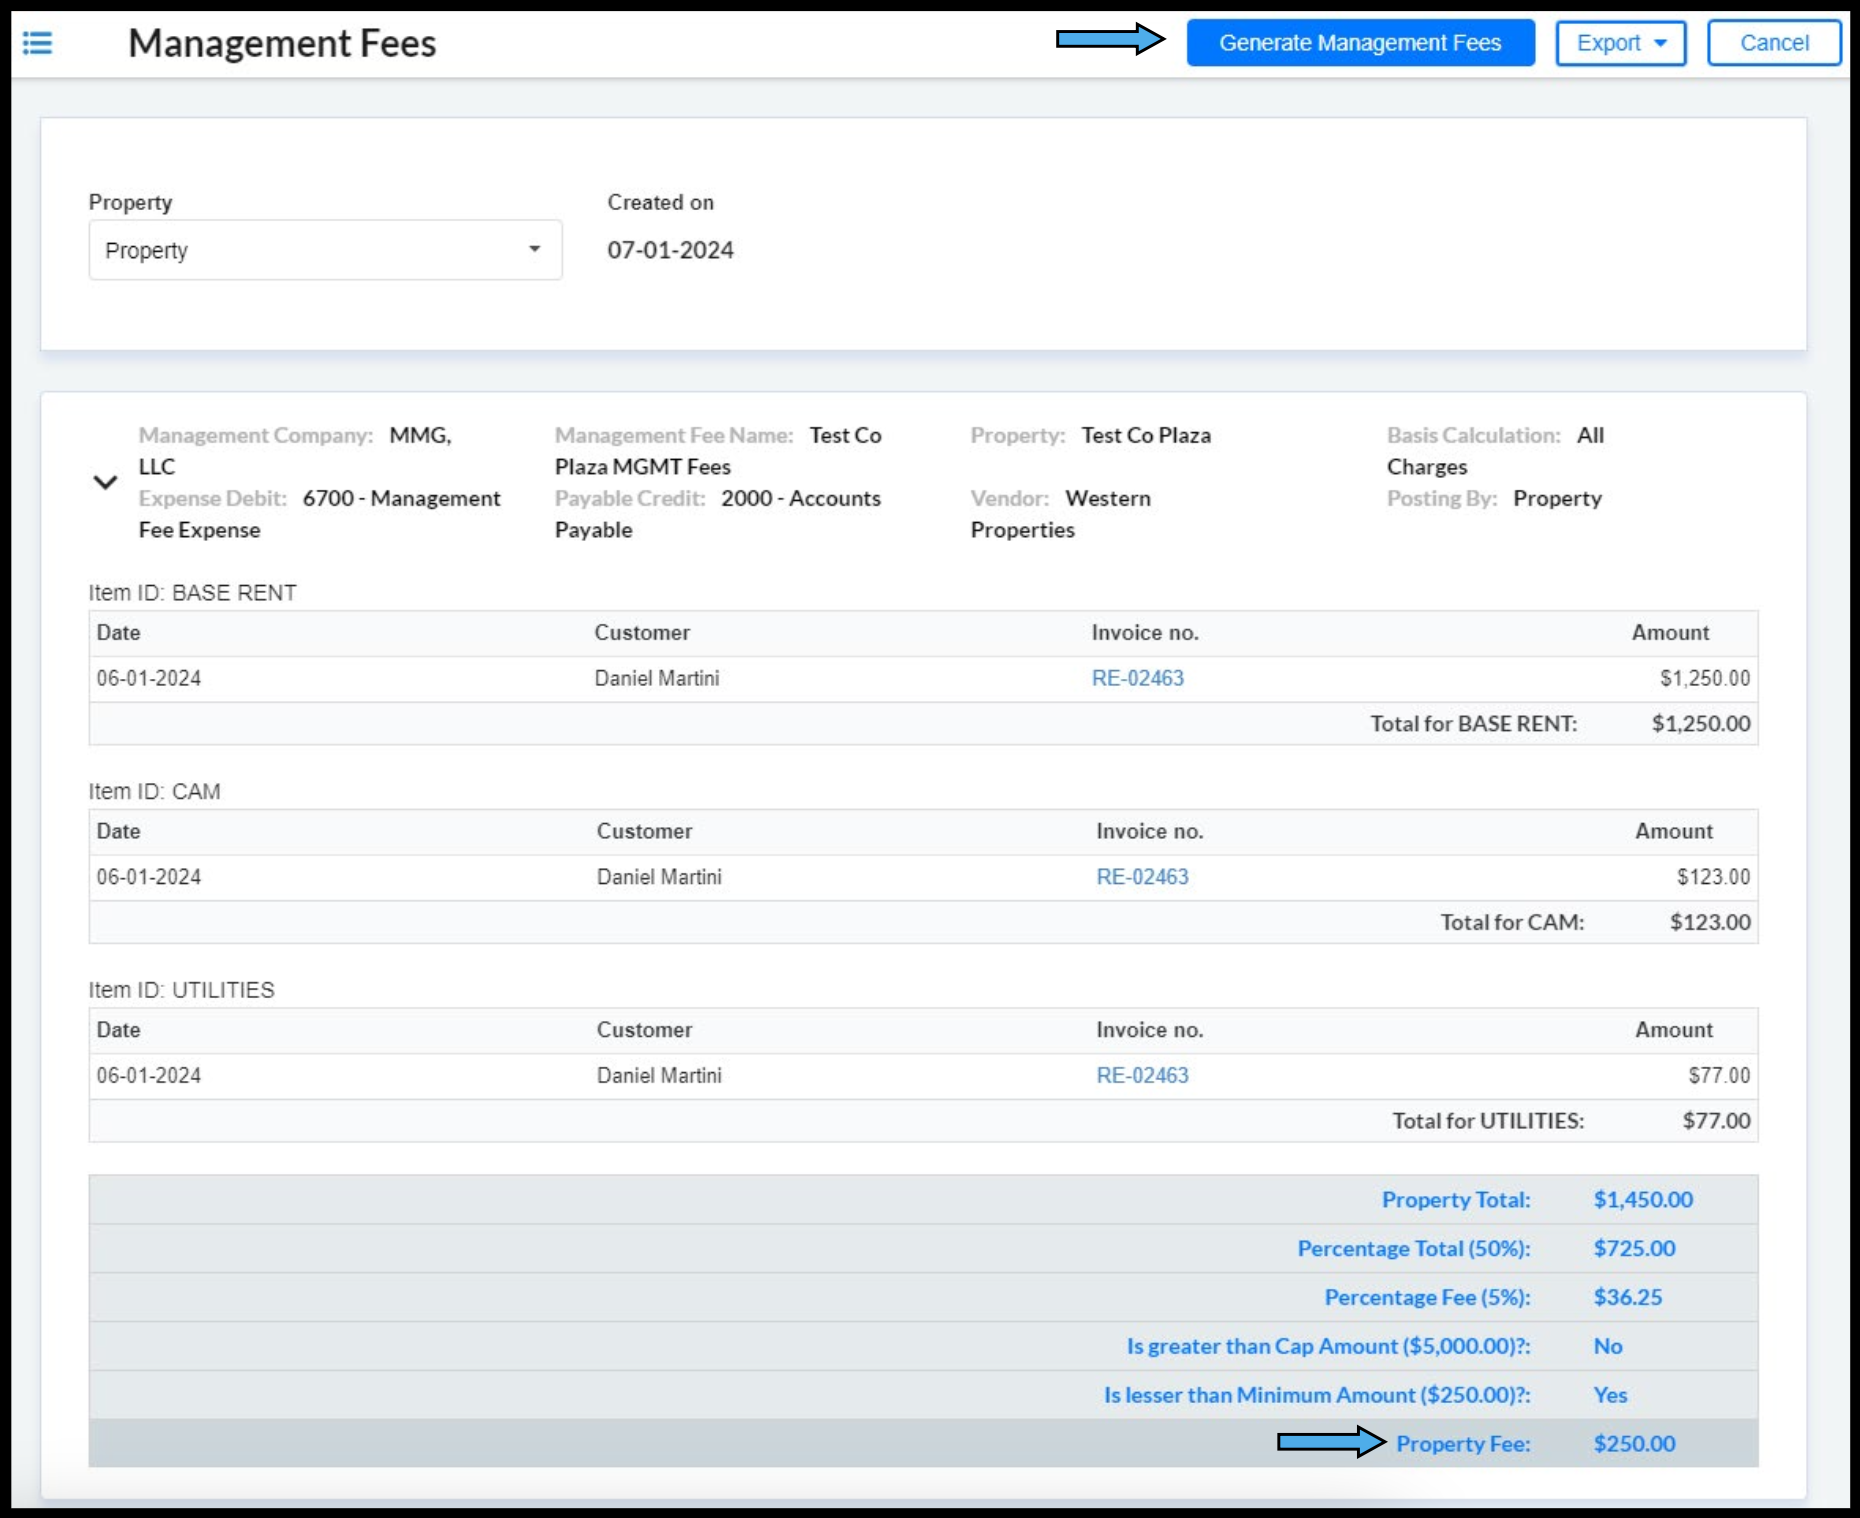The image size is (1860, 1518).
Task: Open the hamburger list menu icon
Action: pyautogui.click(x=37, y=43)
